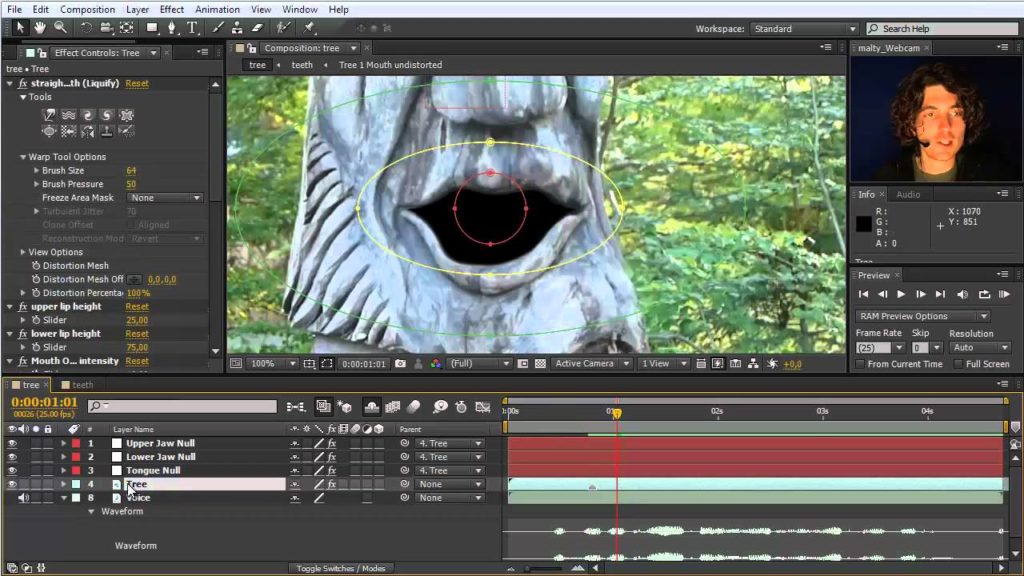Activate the Zoom tool
1024x576 pixels.
click(x=59, y=28)
